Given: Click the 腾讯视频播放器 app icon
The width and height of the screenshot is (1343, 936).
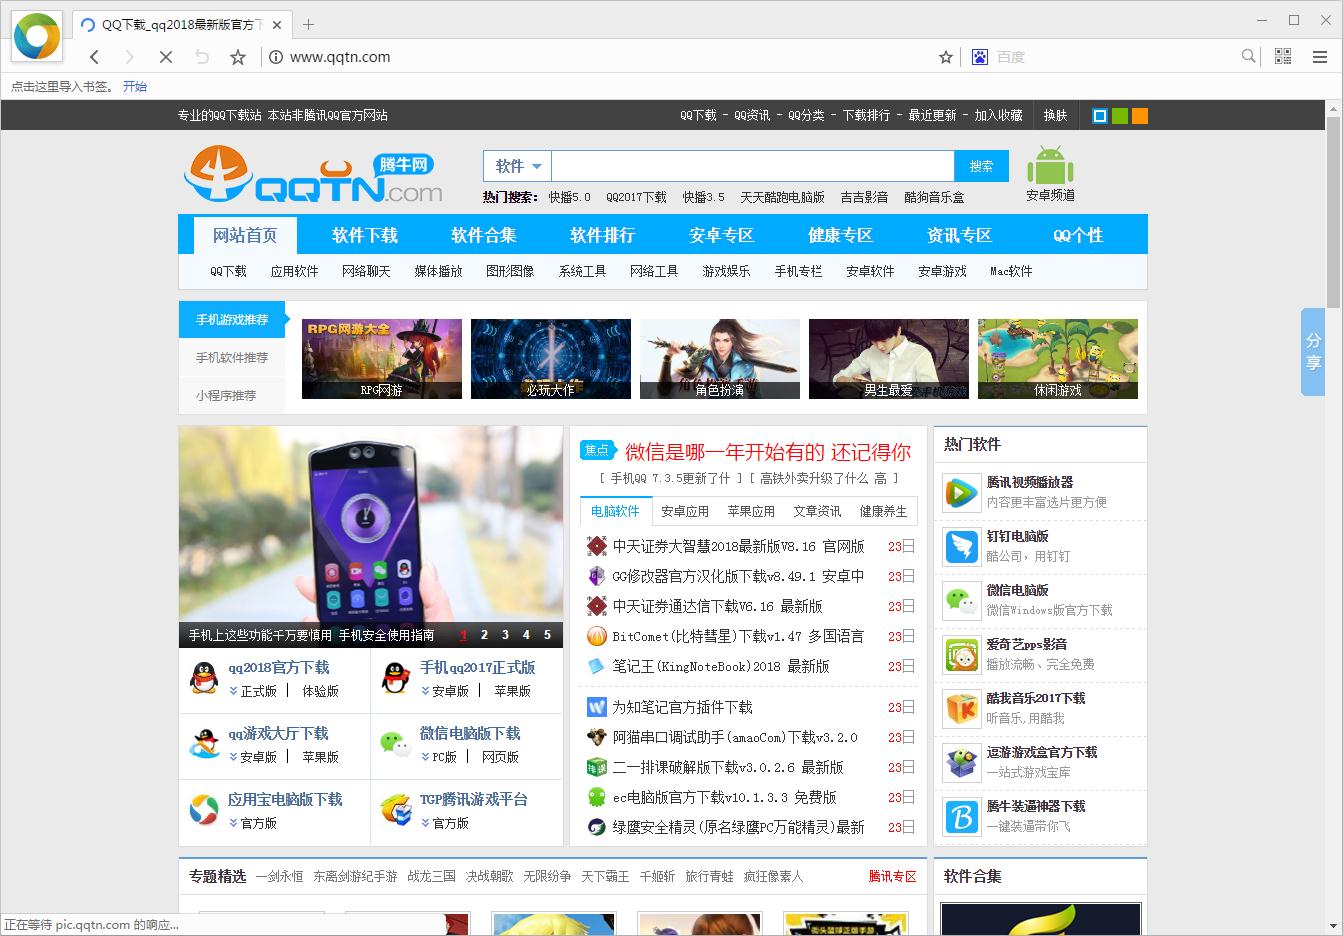Looking at the screenshot, I should [962, 492].
